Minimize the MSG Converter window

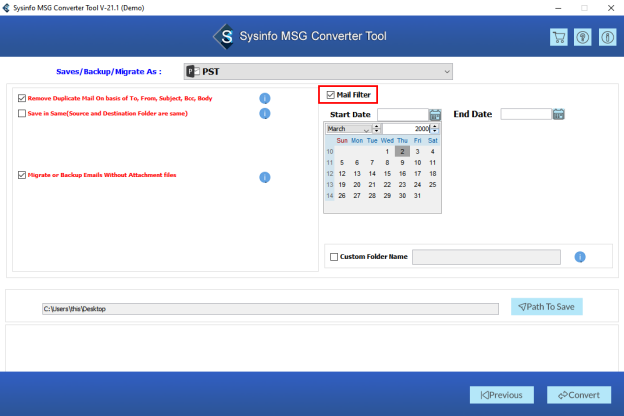pyautogui.click(x=558, y=8)
